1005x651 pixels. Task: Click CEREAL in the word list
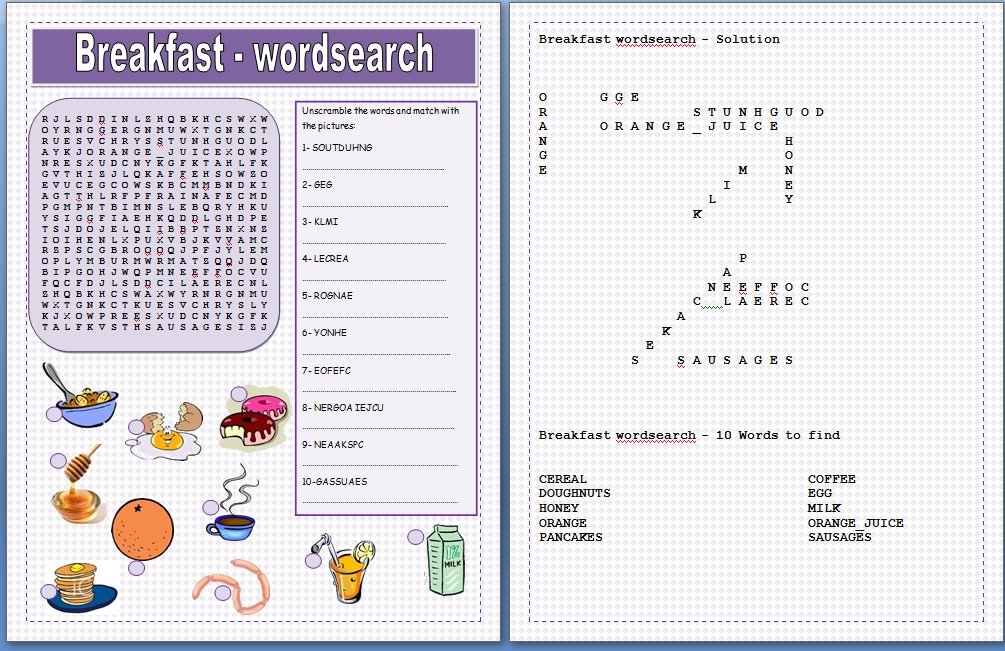coord(563,479)
